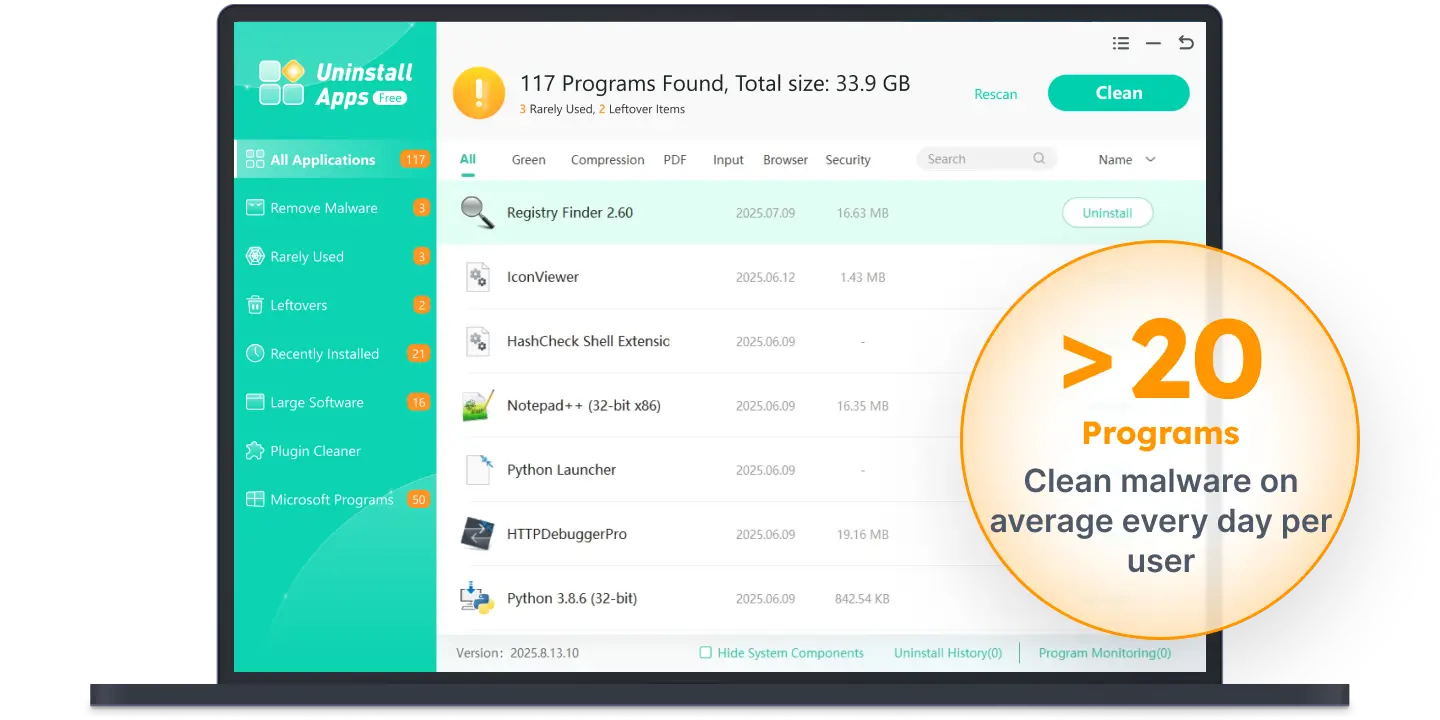Open Program Monitoring(0)
The width and height of the screenshot is (1440, 720).
tap(1105, 653)
